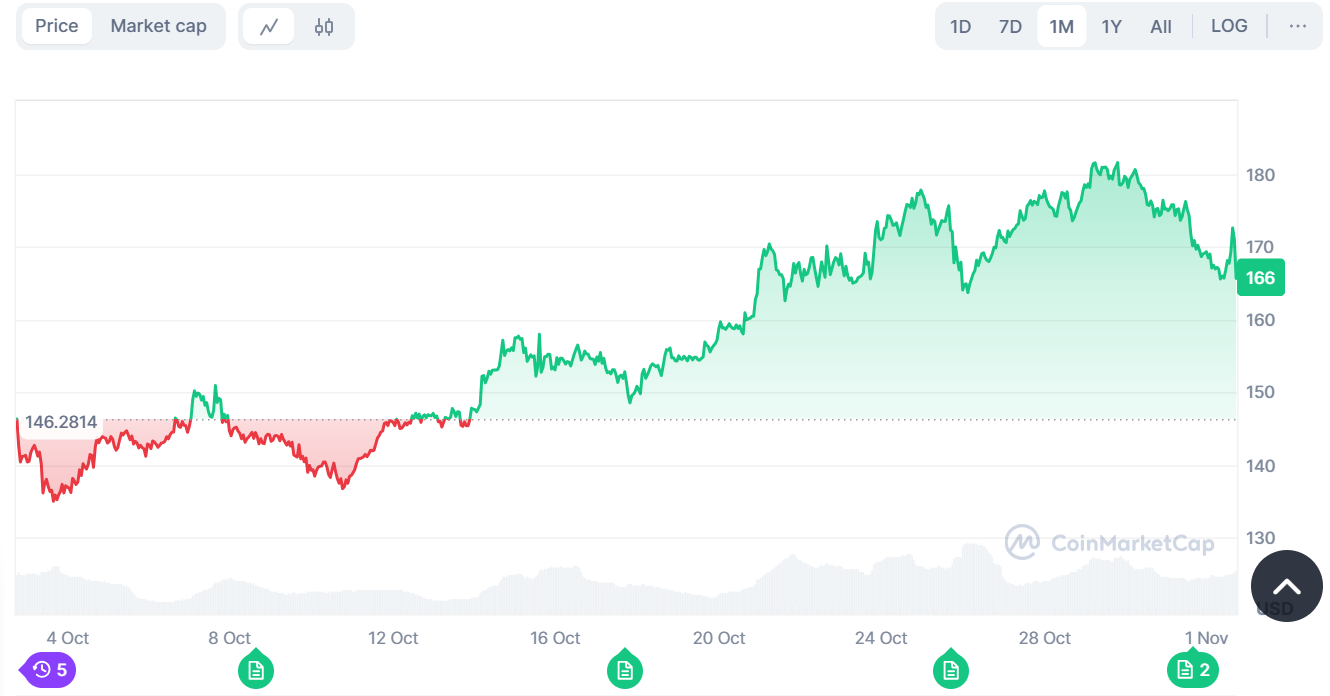The image size is (1330, 696).
Task: Select the 1M time range
Action: coord(1061,27)
